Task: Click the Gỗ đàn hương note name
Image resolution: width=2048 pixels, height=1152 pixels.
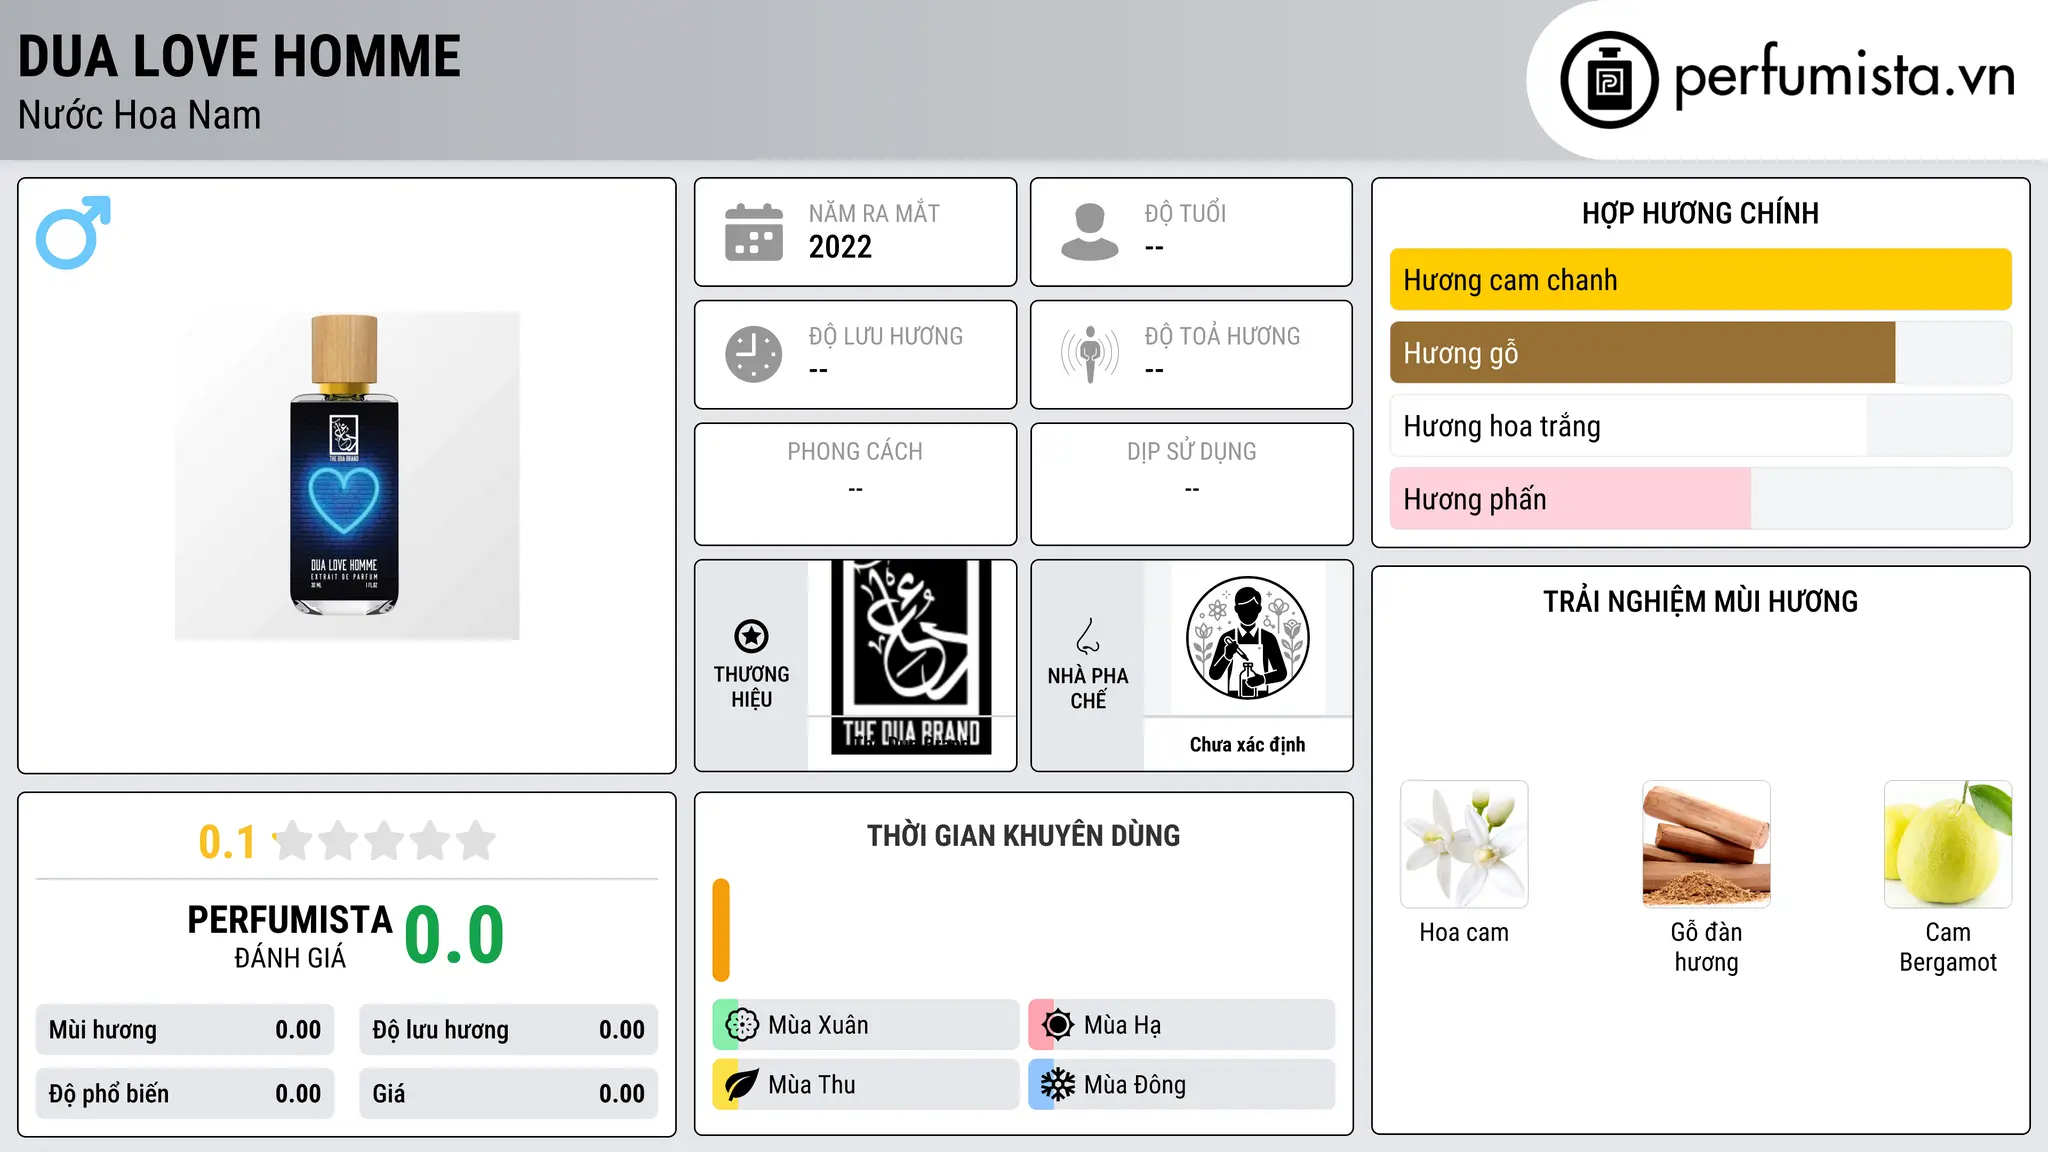Action: (x=1706, y=947)
